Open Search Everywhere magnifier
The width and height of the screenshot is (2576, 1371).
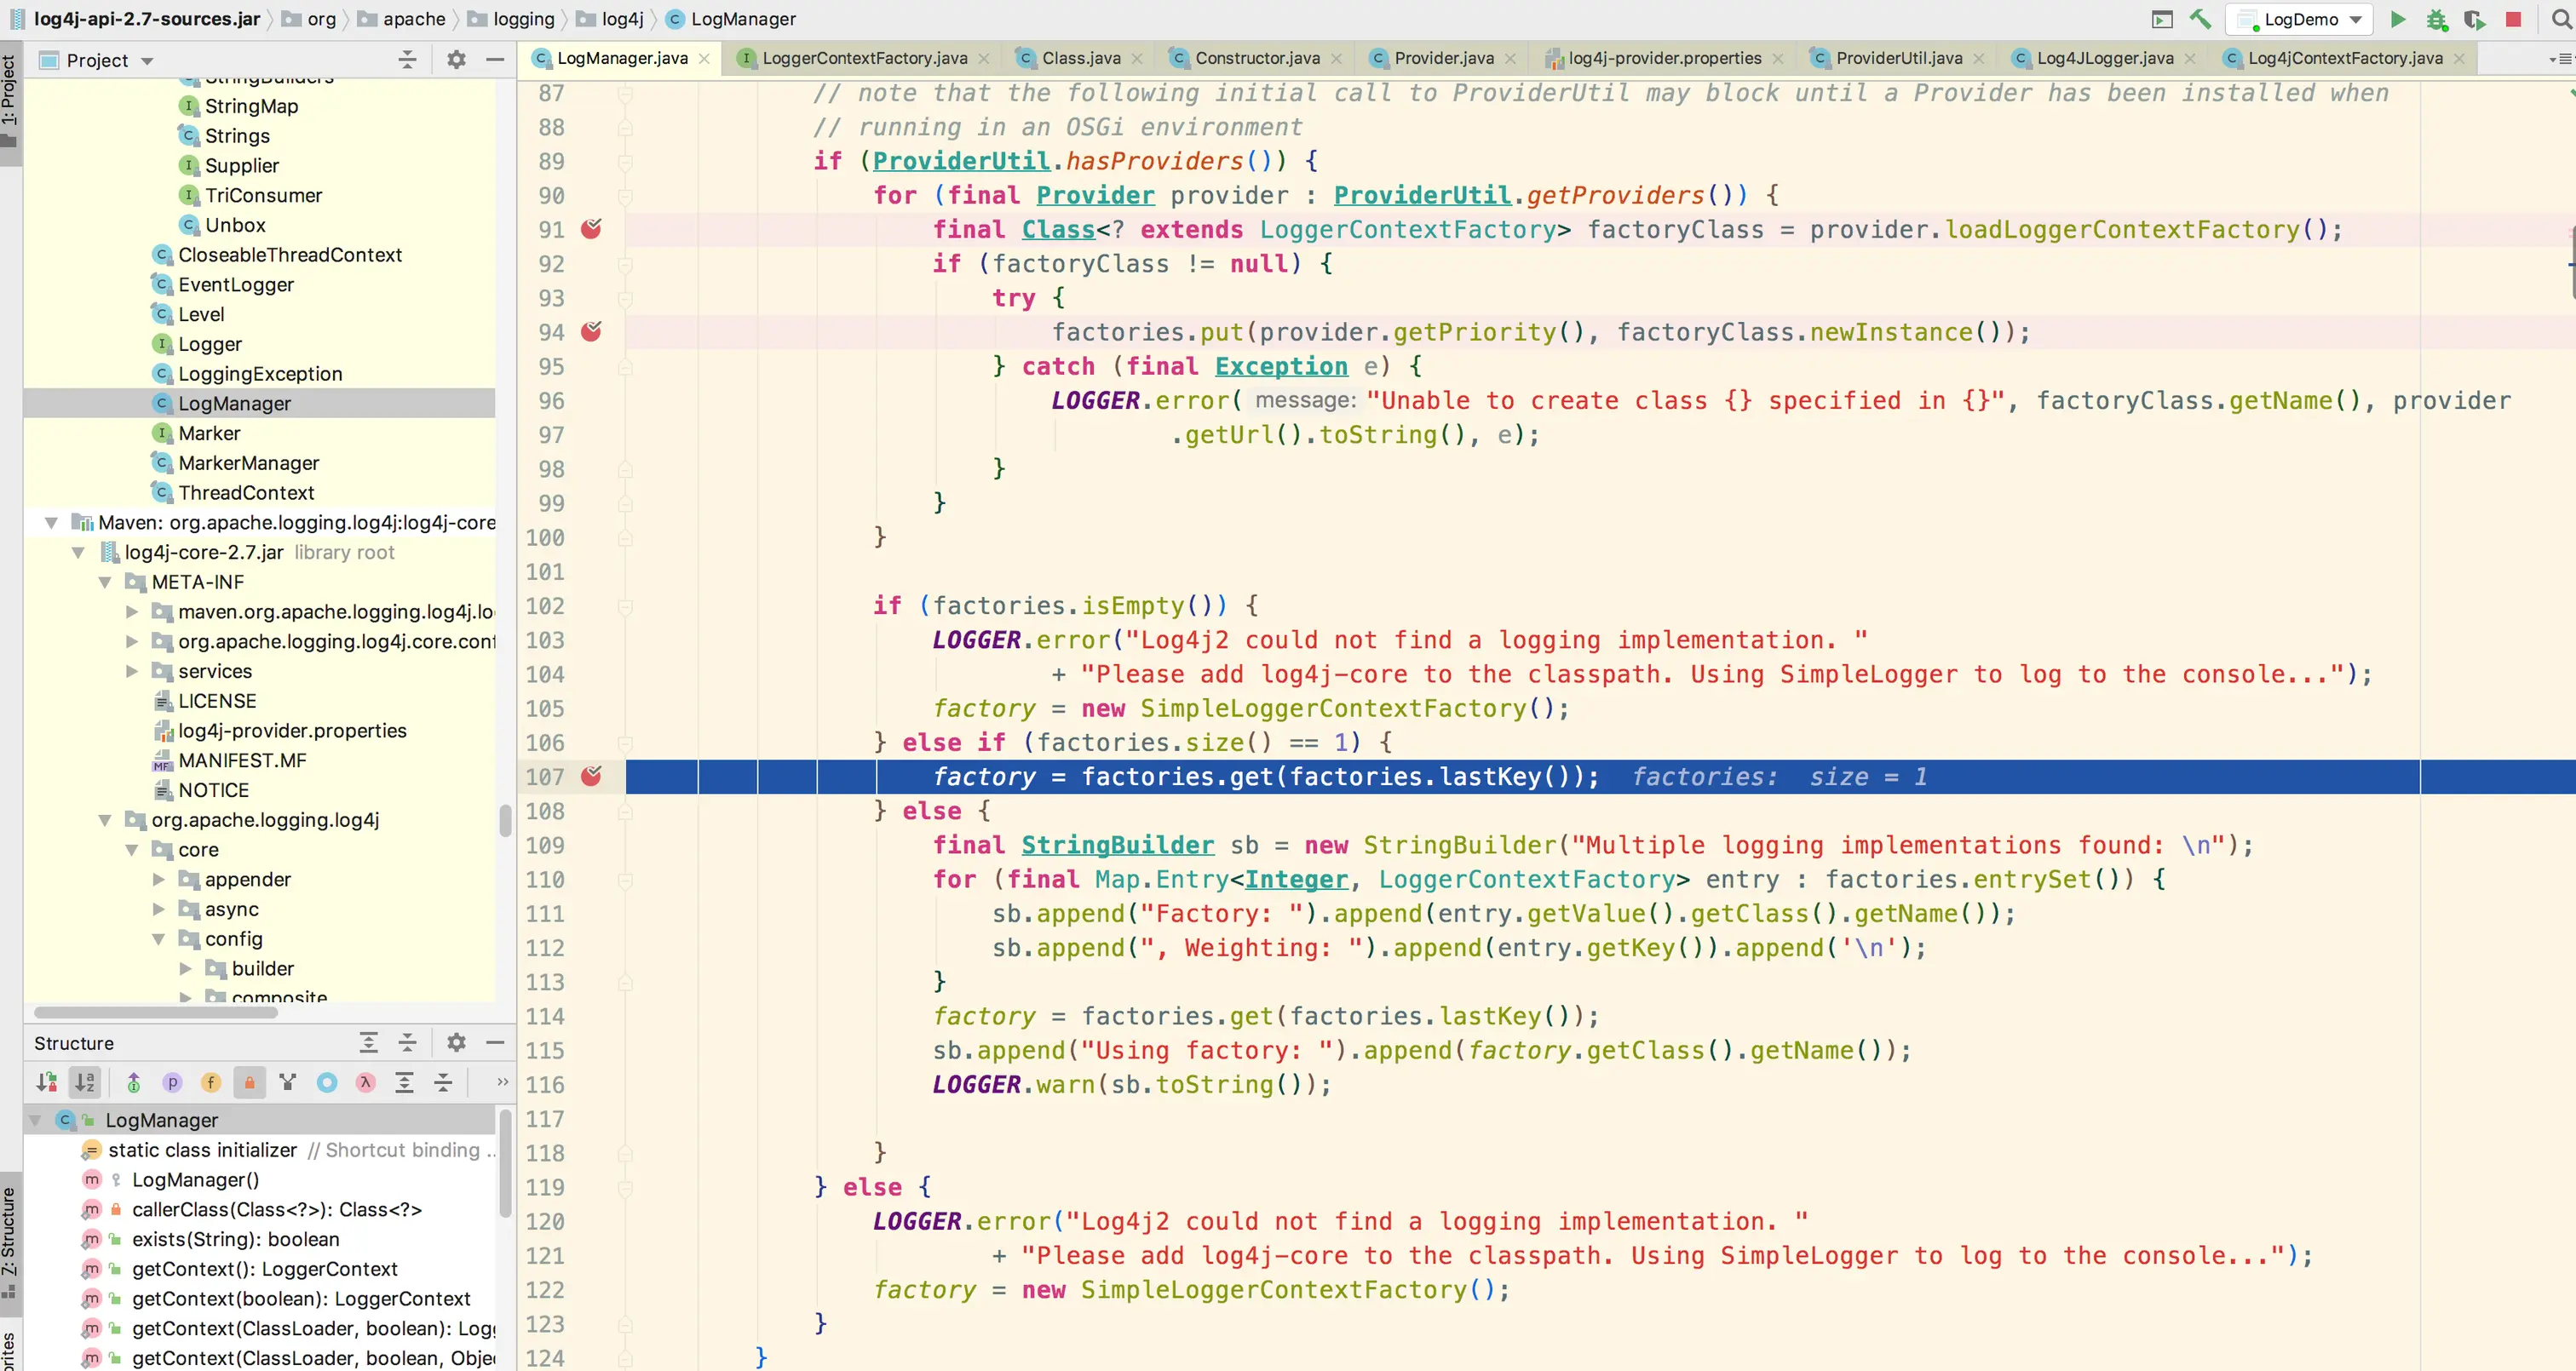pos(2562,19)
